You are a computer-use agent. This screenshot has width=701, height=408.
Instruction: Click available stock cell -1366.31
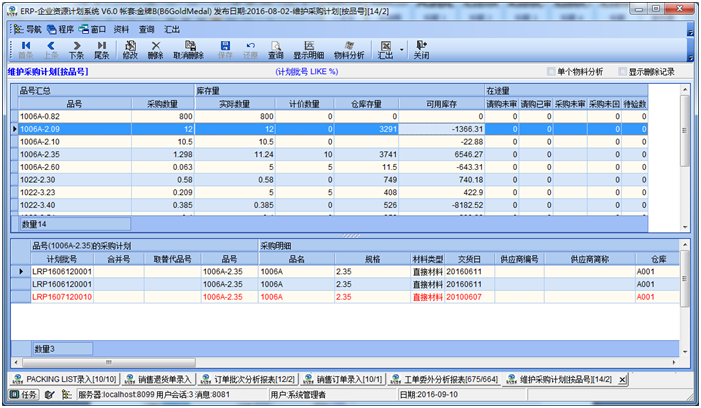[x=441, y=129]
